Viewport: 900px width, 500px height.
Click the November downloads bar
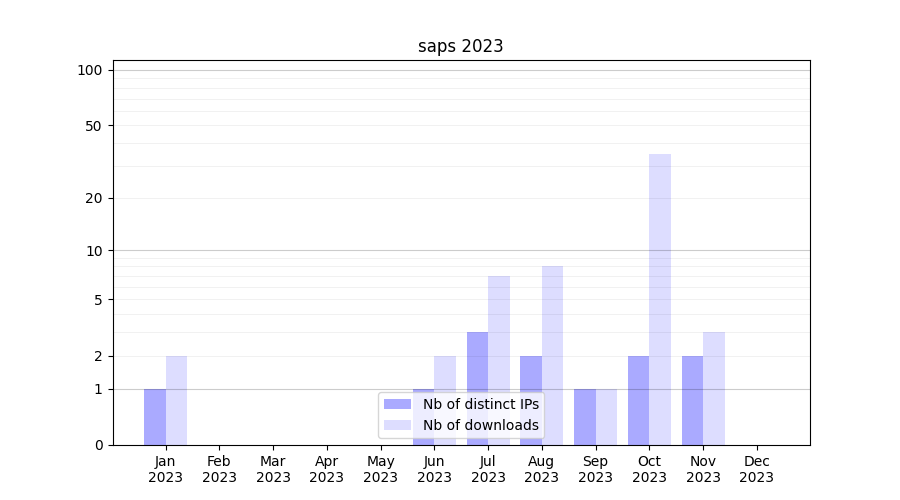(x=714, y=388)
